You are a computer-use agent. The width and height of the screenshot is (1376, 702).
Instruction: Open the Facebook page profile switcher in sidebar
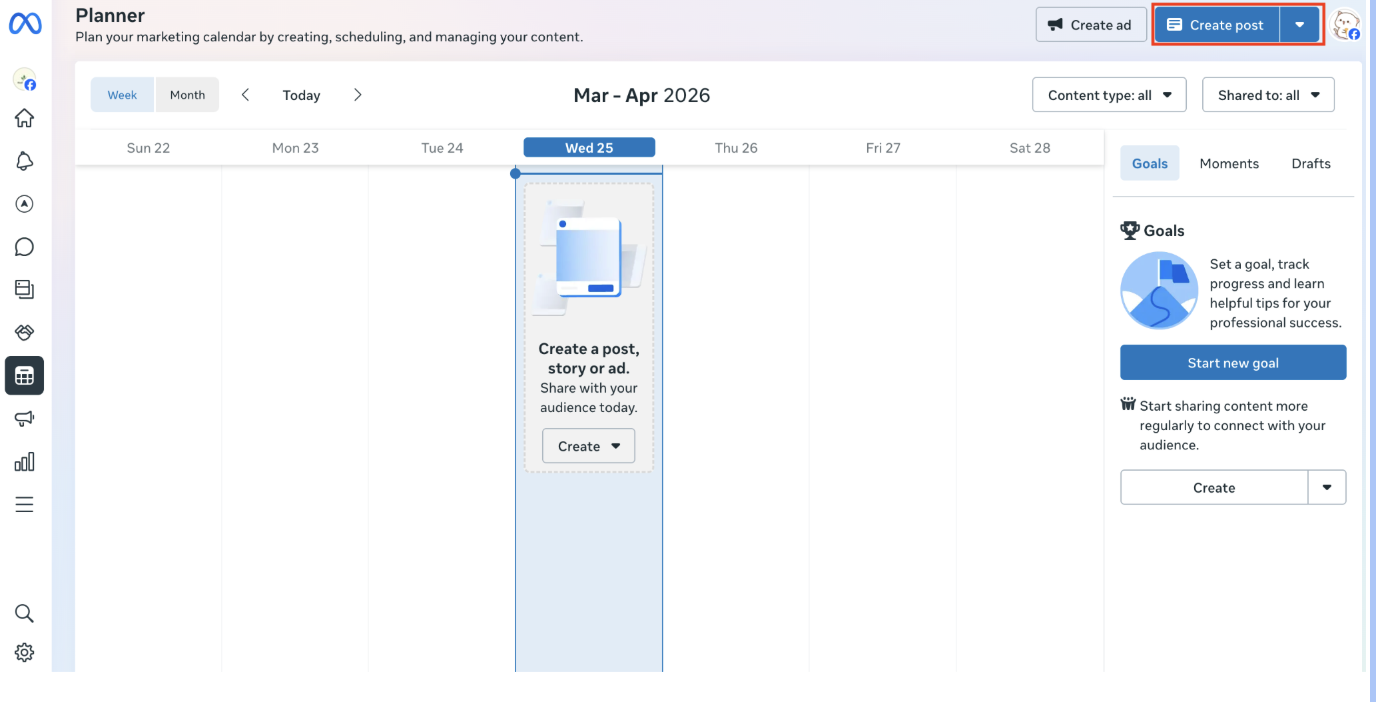point(25,79)
